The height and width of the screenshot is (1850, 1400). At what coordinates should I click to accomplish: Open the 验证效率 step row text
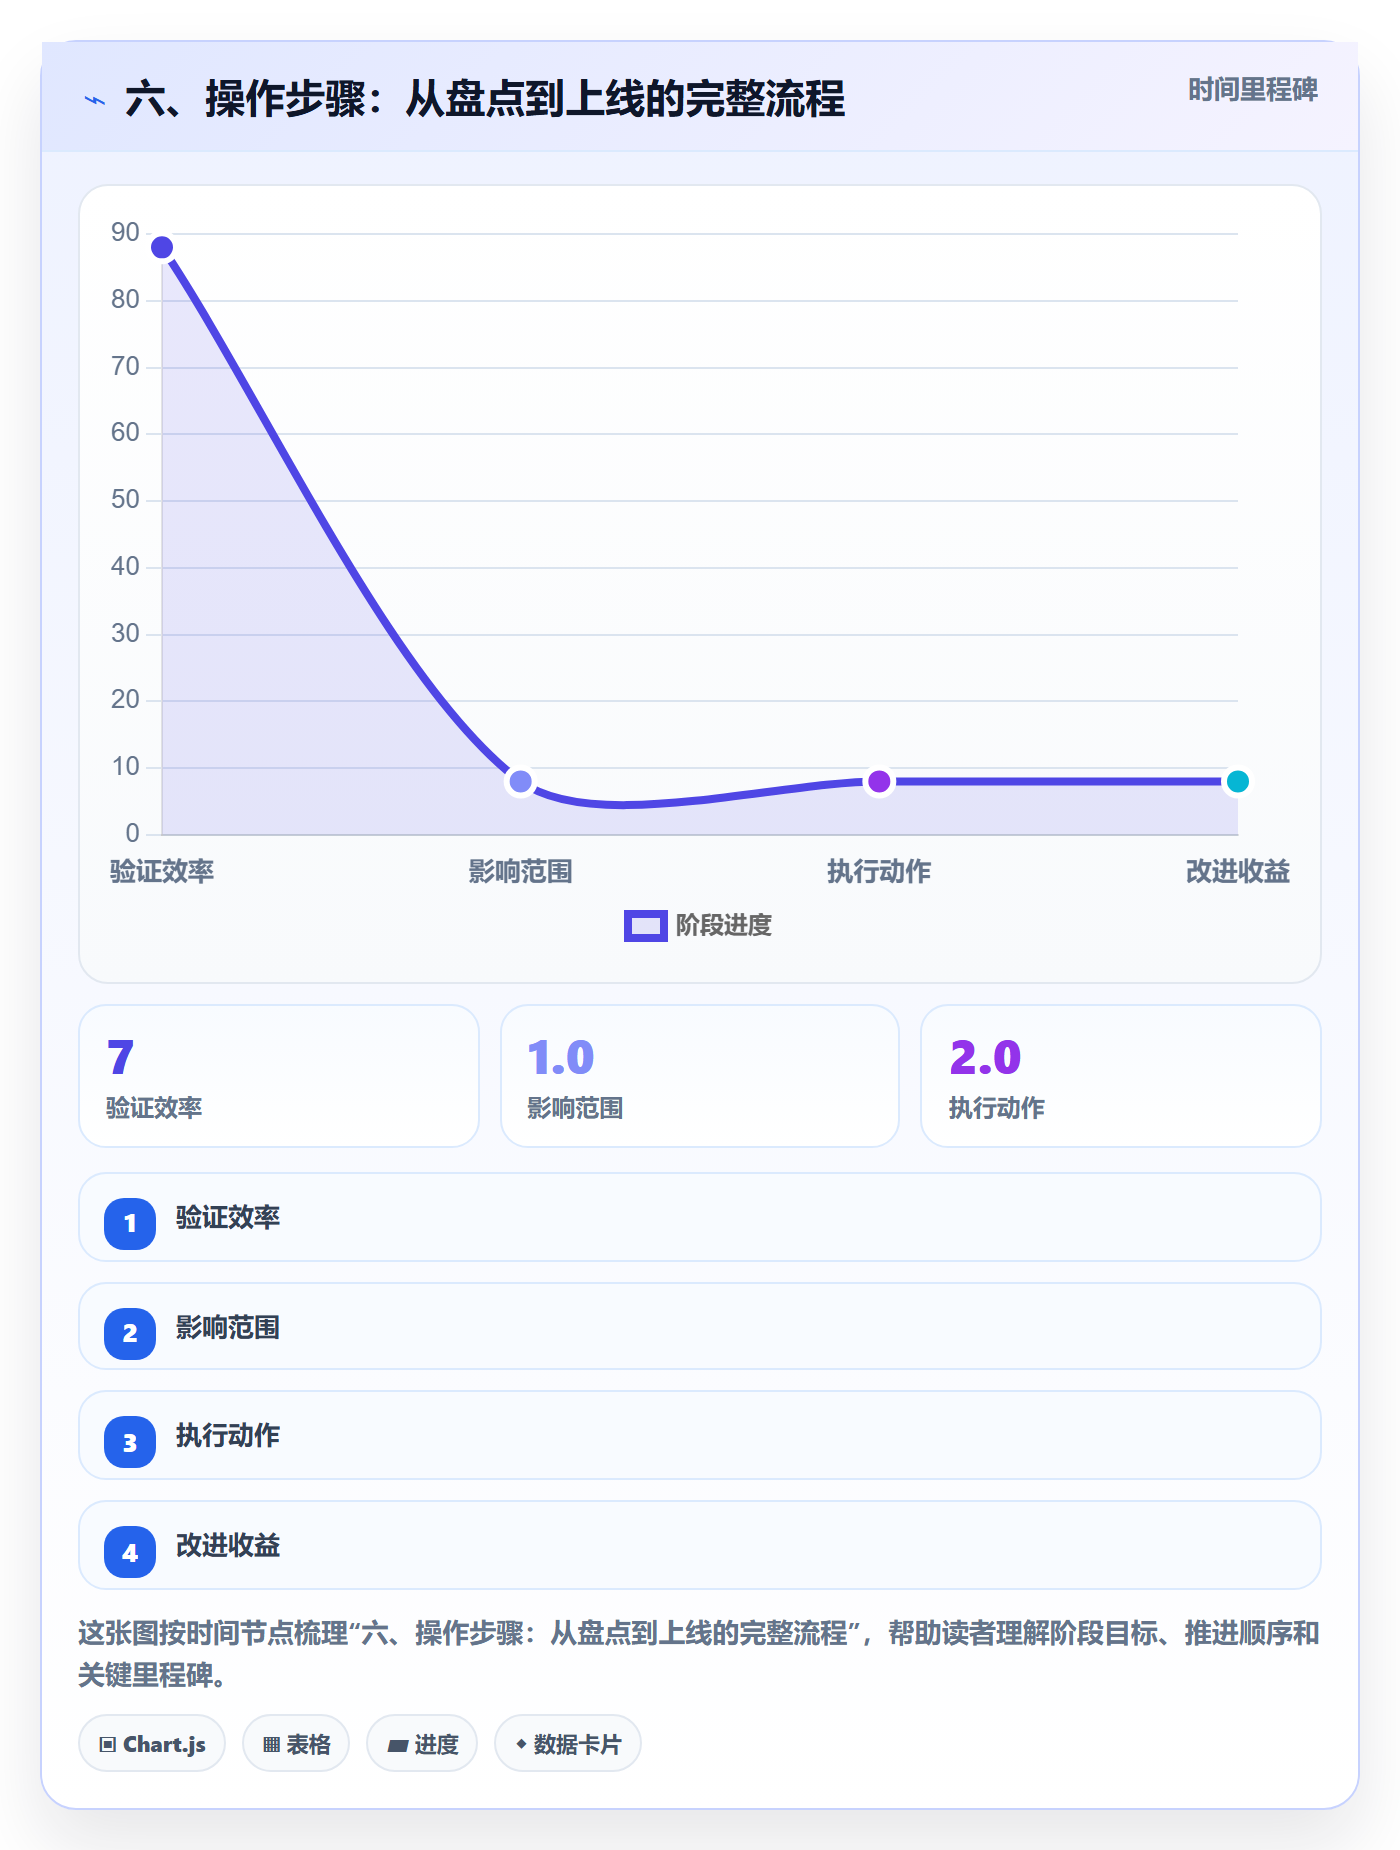click(228, 1218)
